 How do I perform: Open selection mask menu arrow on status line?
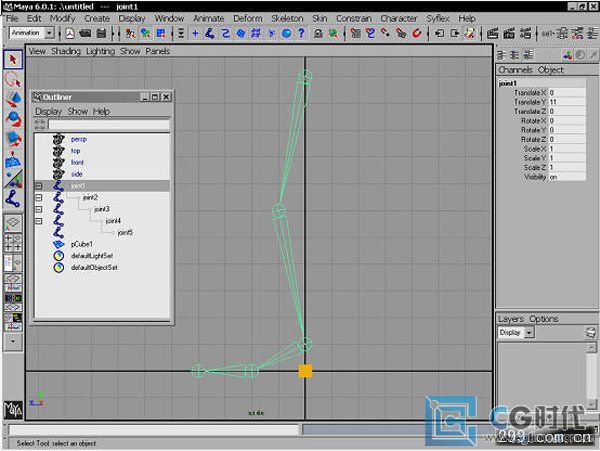(x=181, y=34)
